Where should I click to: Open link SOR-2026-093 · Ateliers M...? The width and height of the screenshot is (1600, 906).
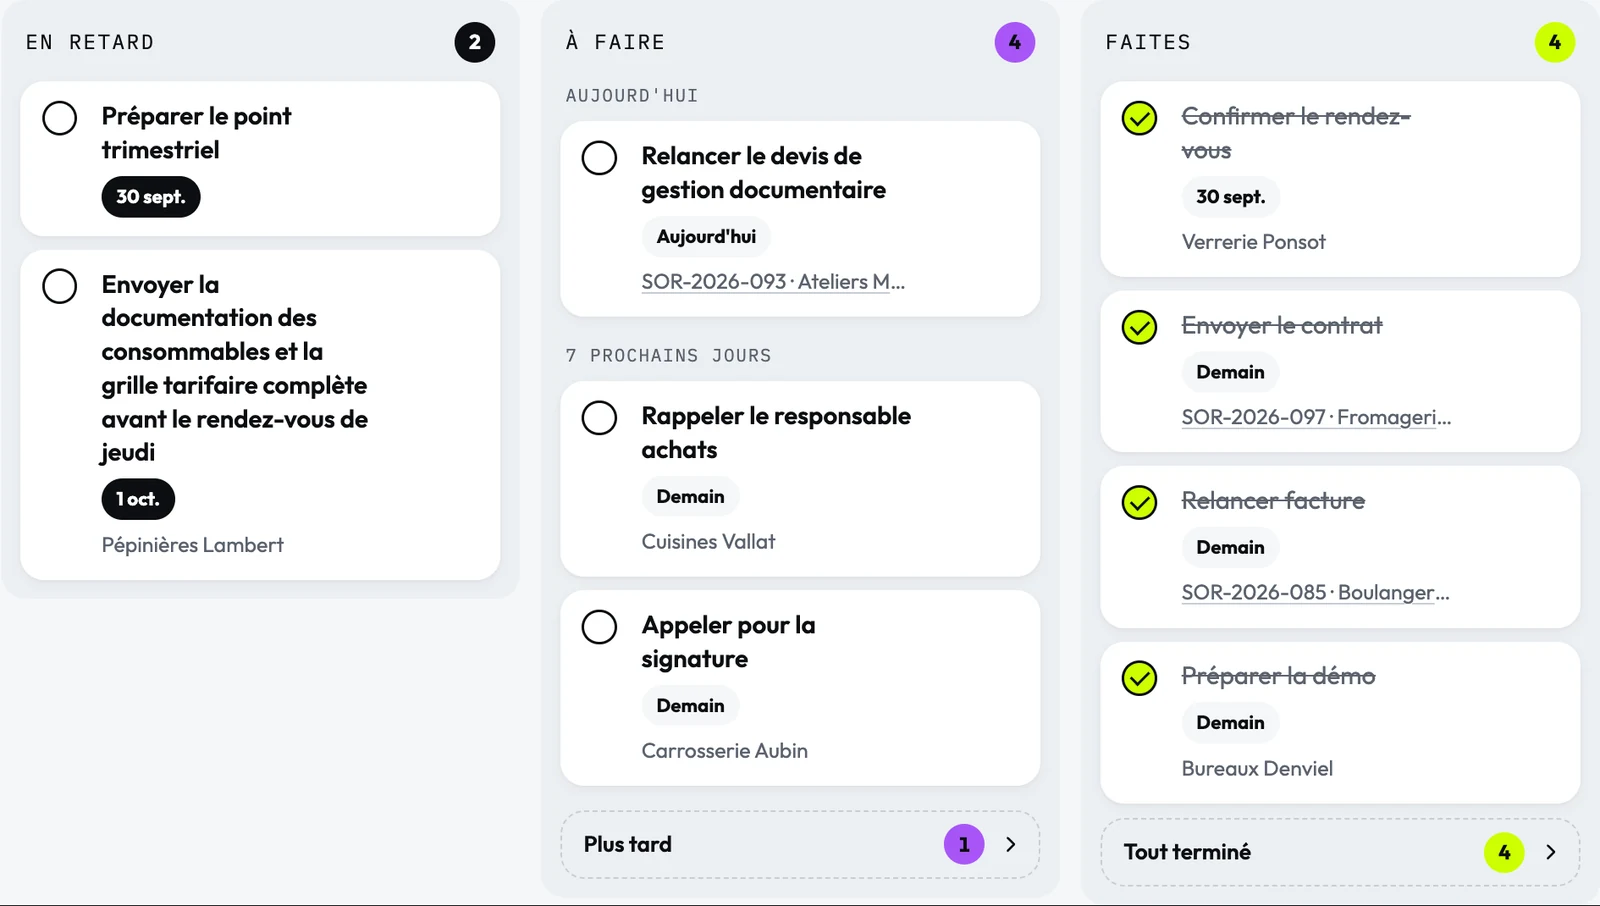[x=773, y=282]
